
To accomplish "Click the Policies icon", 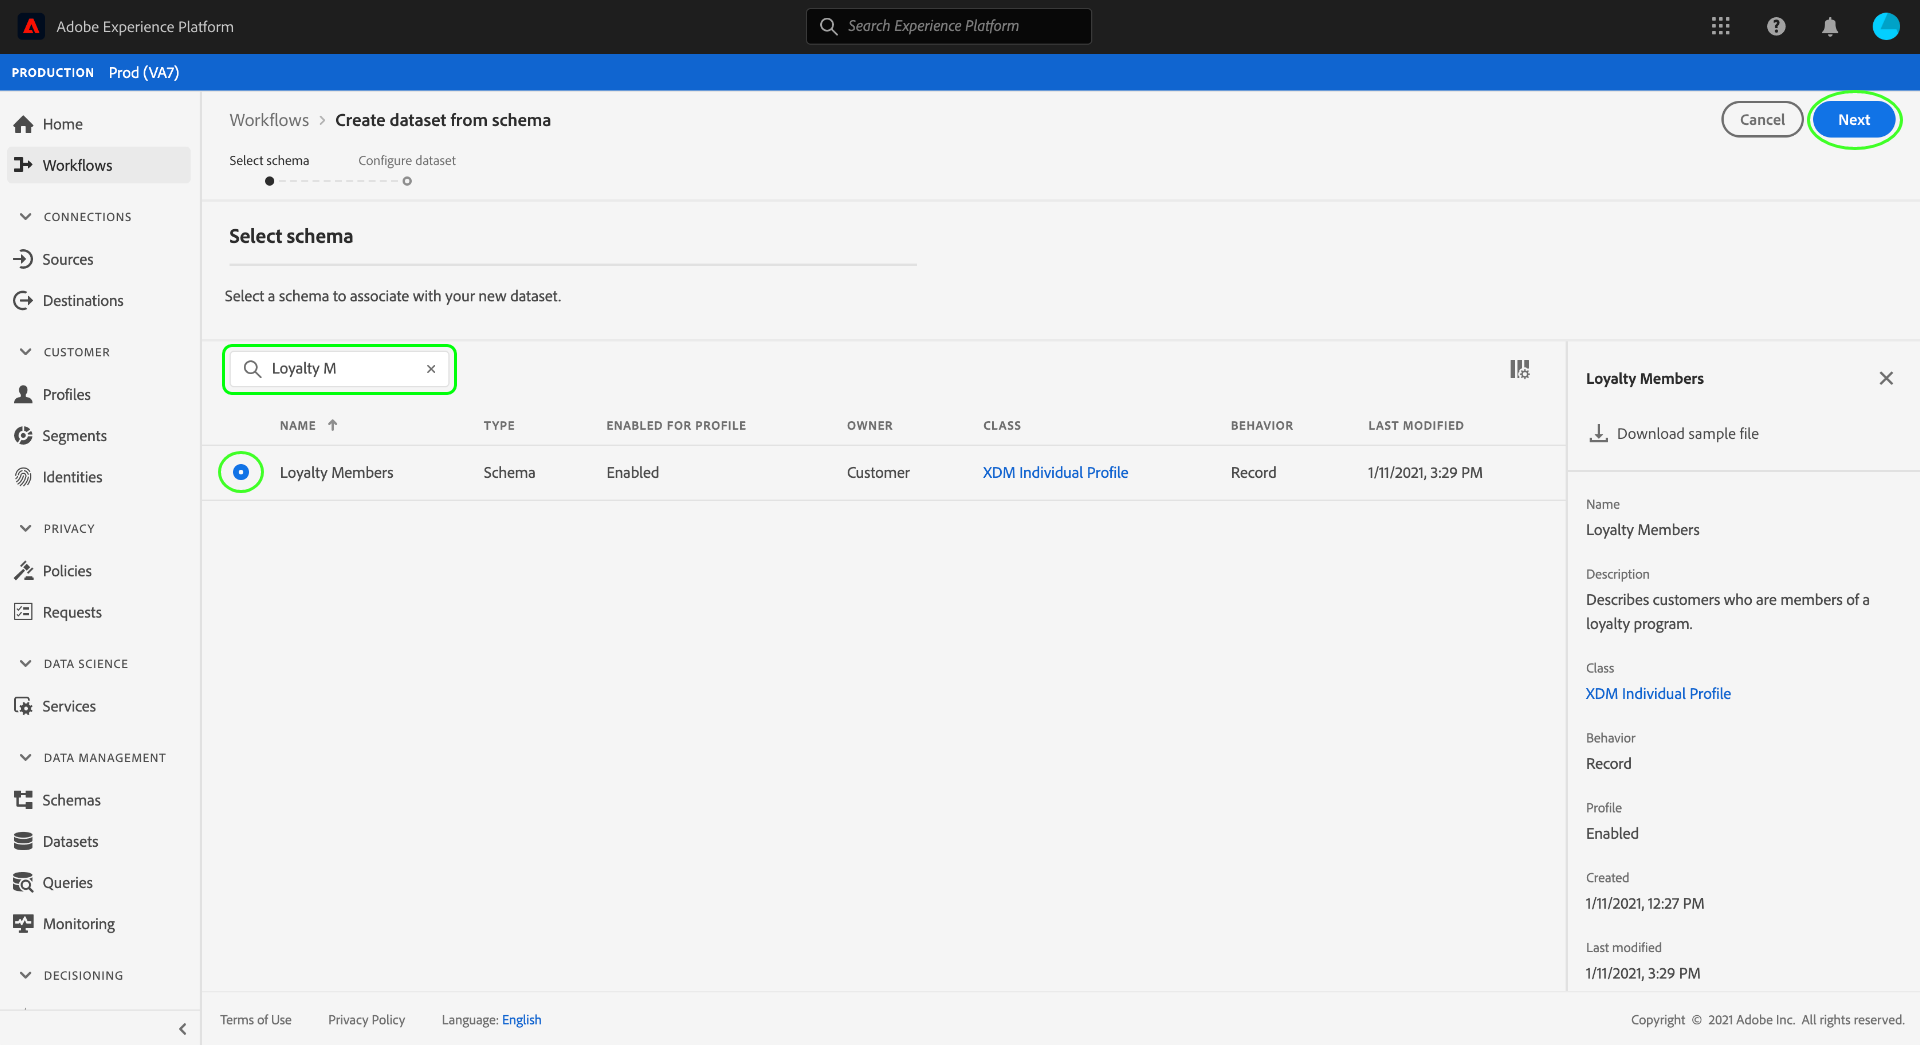I will click(x=23, y=571).
